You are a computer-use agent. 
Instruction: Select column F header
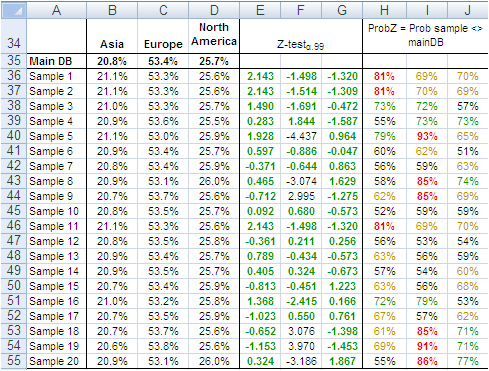click(301, 11)
